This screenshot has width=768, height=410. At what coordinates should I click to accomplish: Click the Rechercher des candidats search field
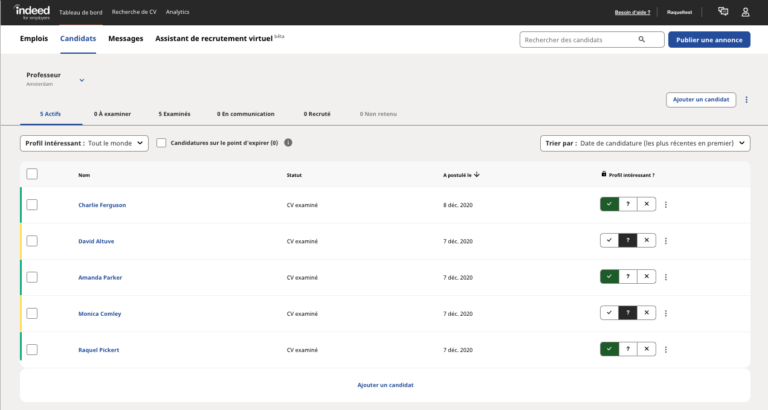pyautogui.click(x=578, y=40)
